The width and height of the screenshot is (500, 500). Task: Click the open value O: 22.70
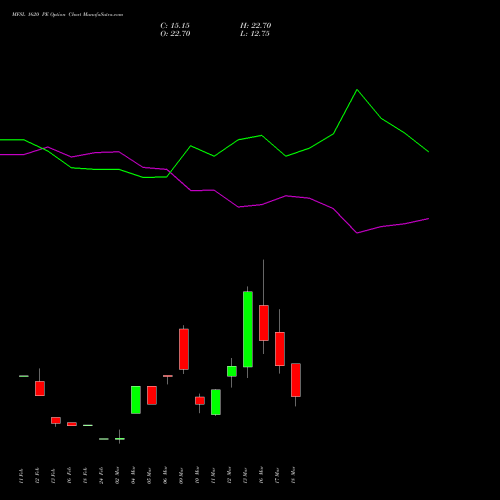coord(175,34)
